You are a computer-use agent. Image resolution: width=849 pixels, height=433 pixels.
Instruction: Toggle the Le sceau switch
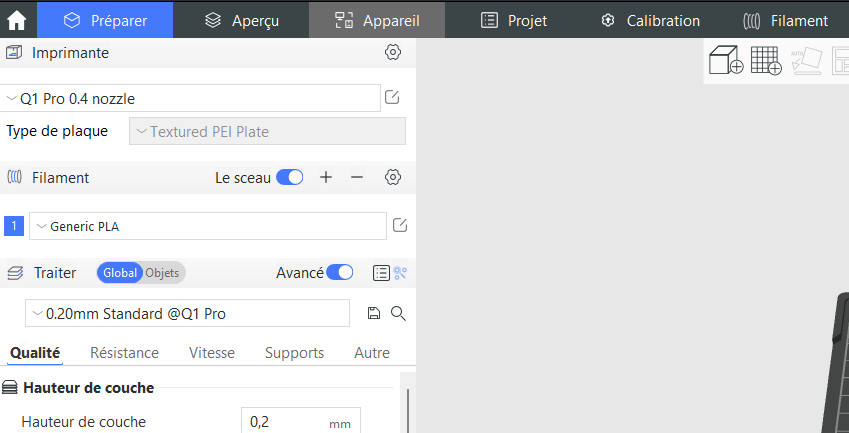click(290, 177)
